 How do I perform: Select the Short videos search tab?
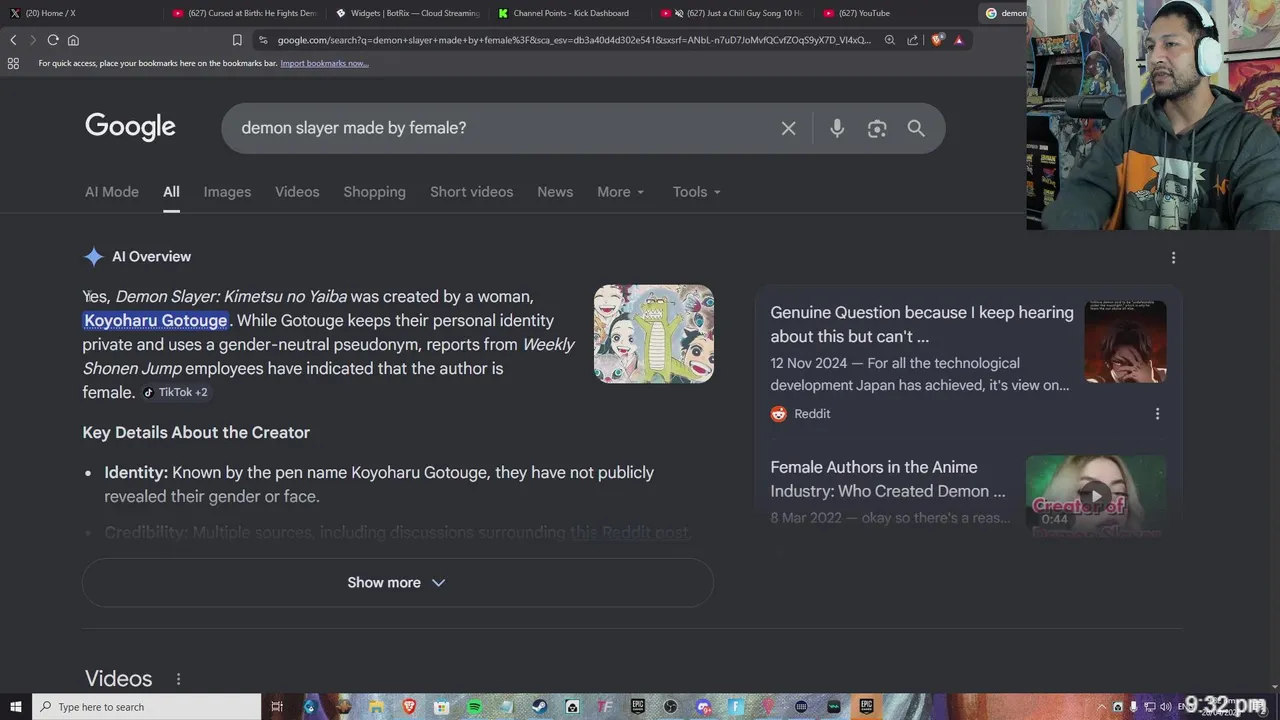(471, 192)
